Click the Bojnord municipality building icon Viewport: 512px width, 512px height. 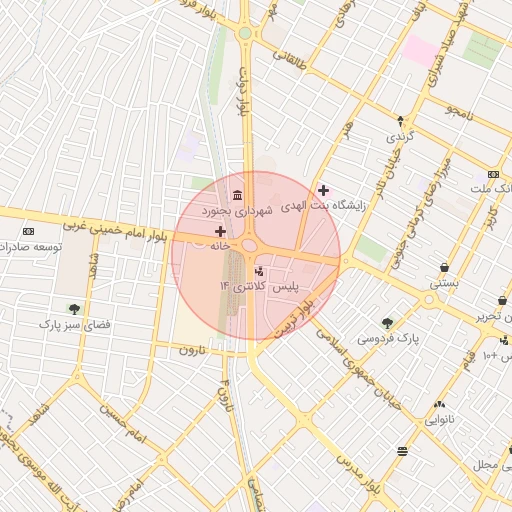pyautogui.click(x=238, y=195)
